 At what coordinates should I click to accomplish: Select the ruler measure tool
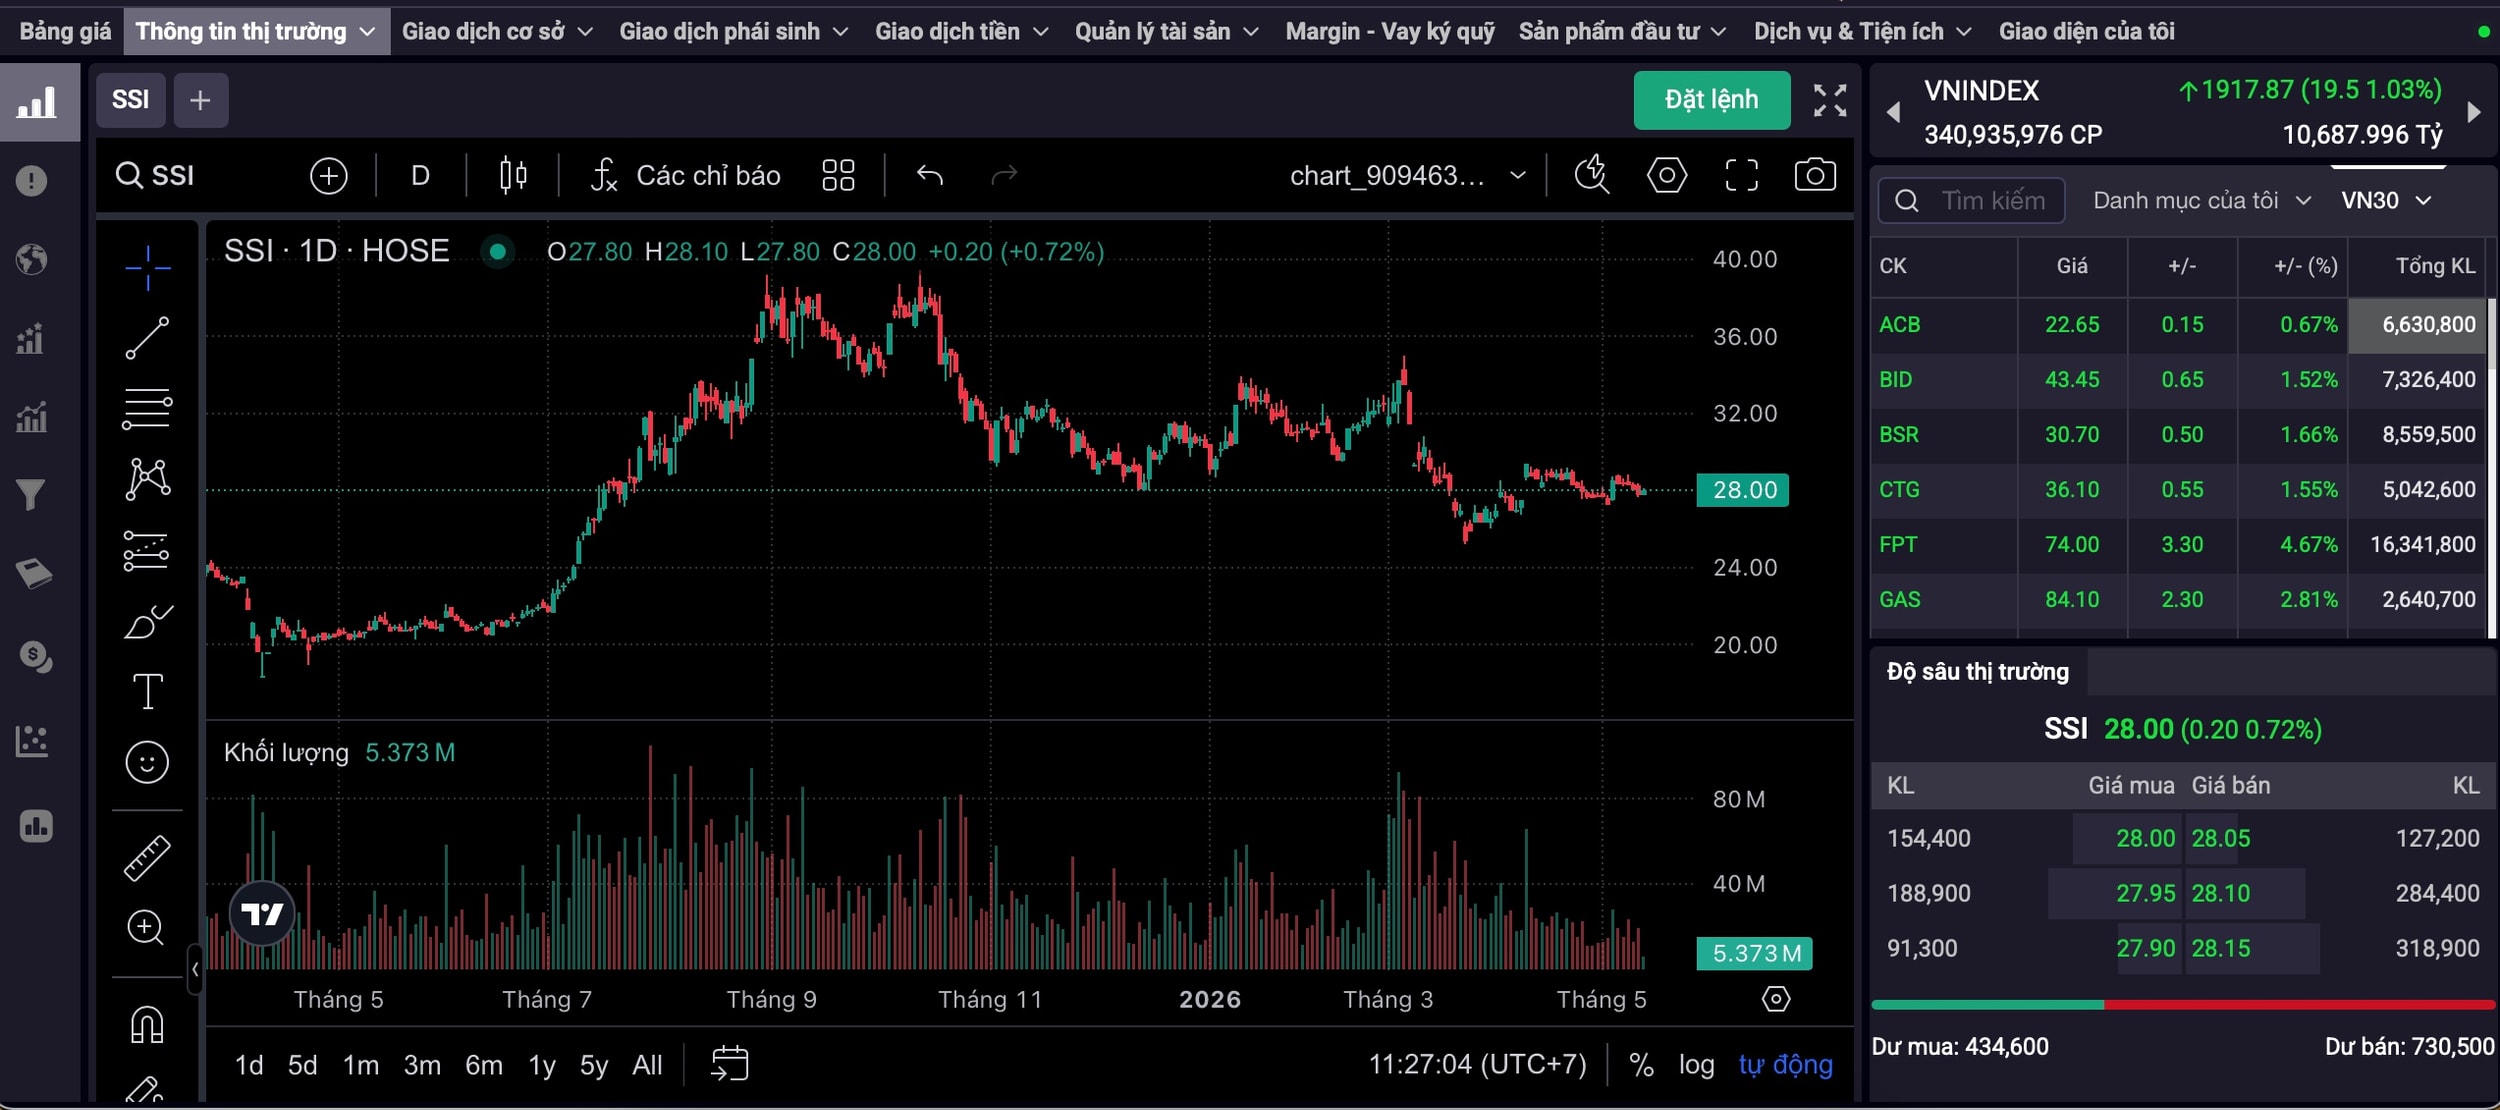pyautogui.click(x=147, y=857)
